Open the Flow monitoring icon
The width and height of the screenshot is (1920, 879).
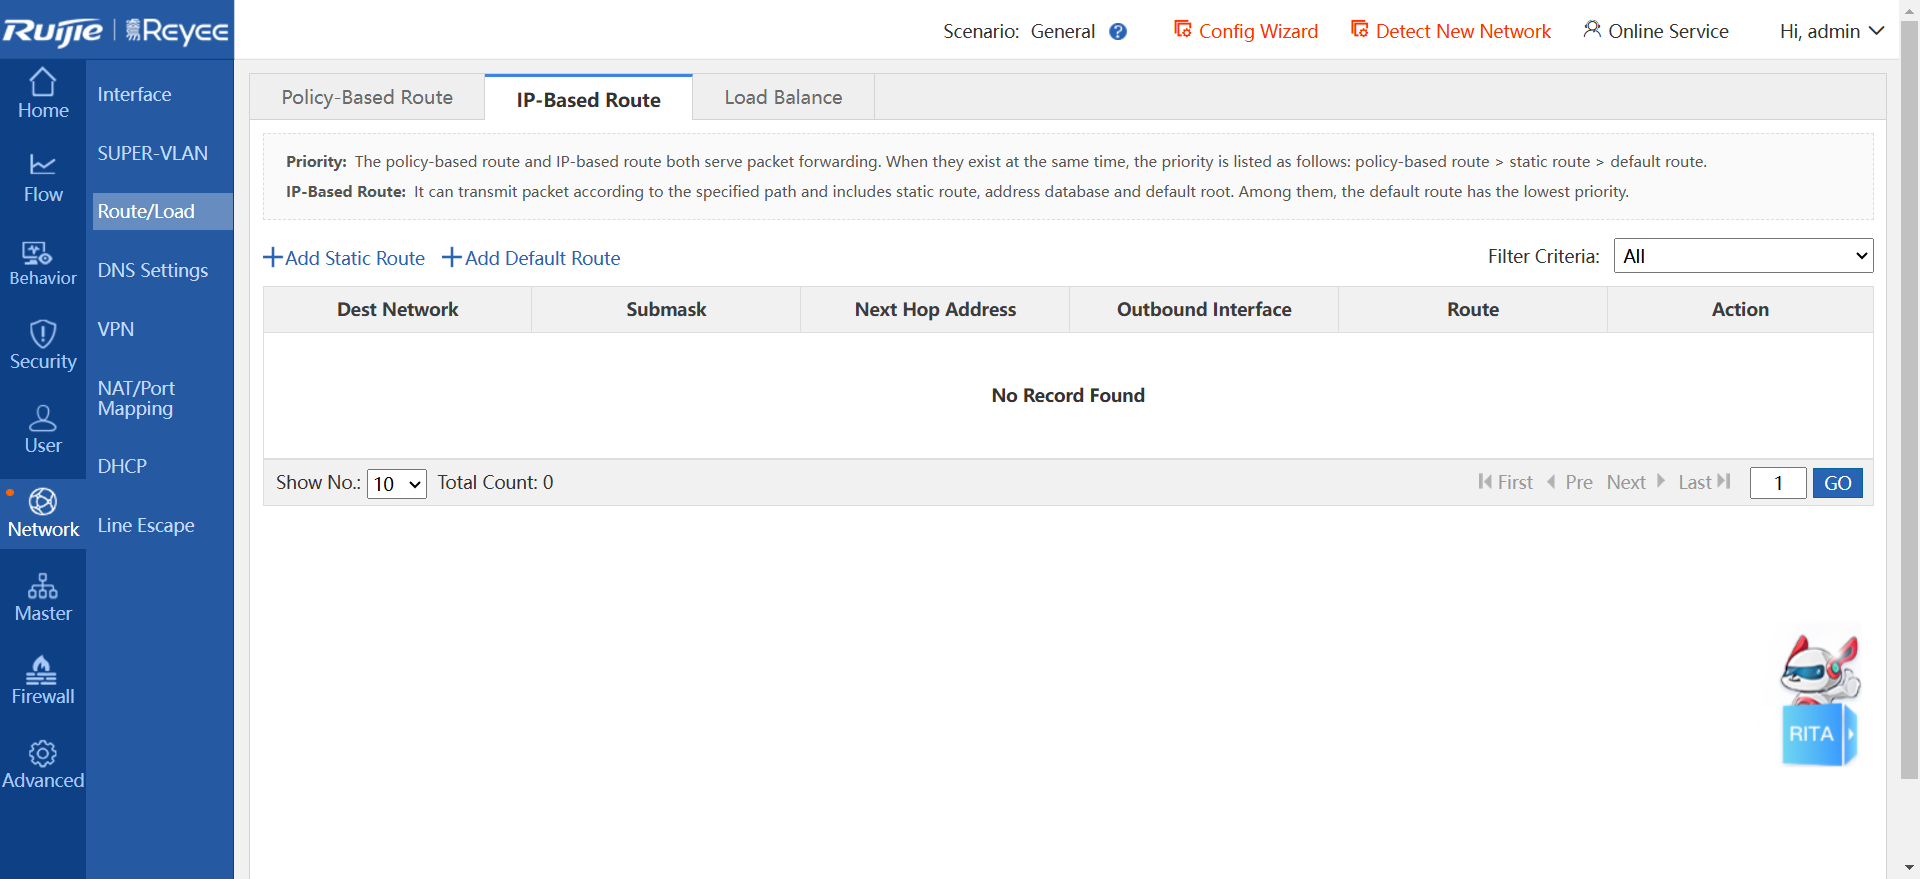[x=42, y=166]
